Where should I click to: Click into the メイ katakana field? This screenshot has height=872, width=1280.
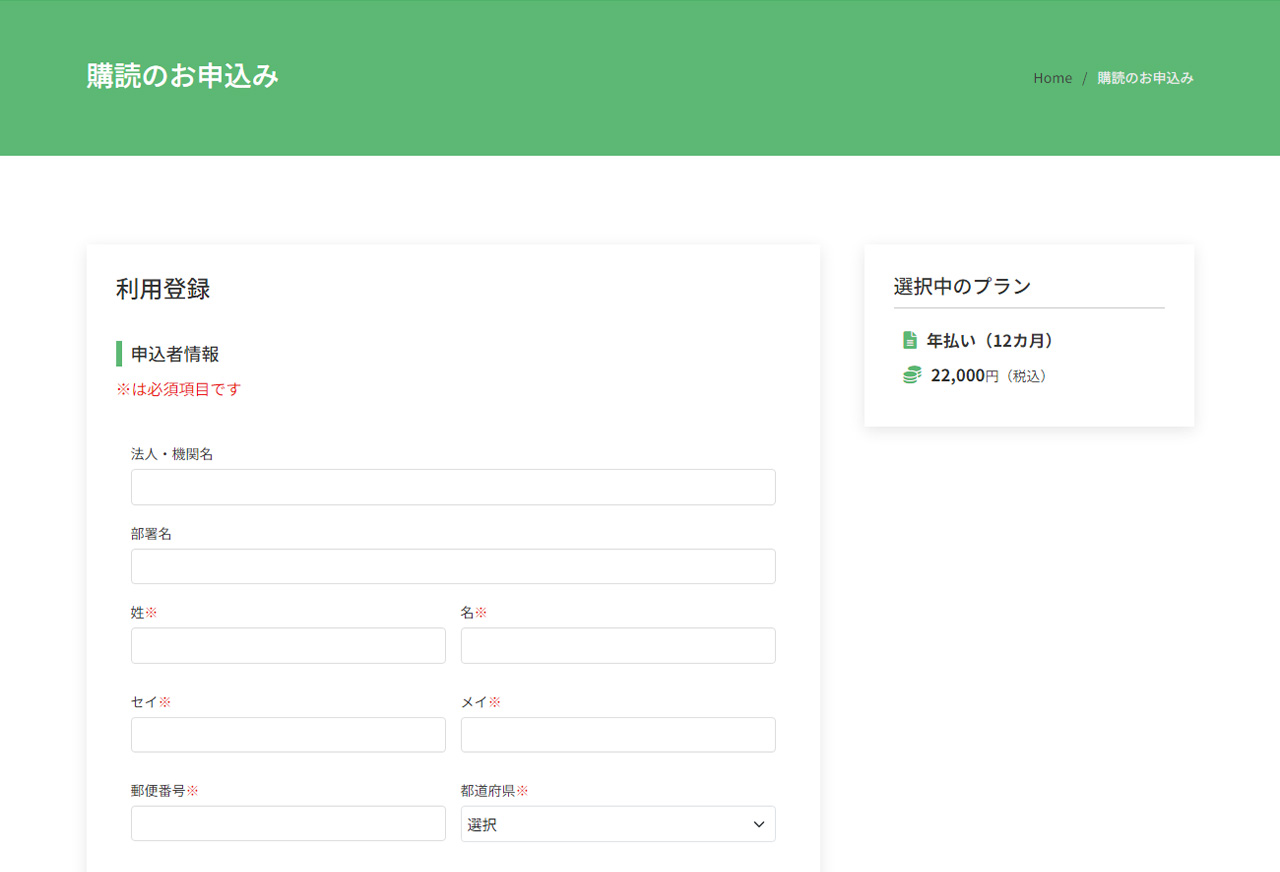pos(617,734)
